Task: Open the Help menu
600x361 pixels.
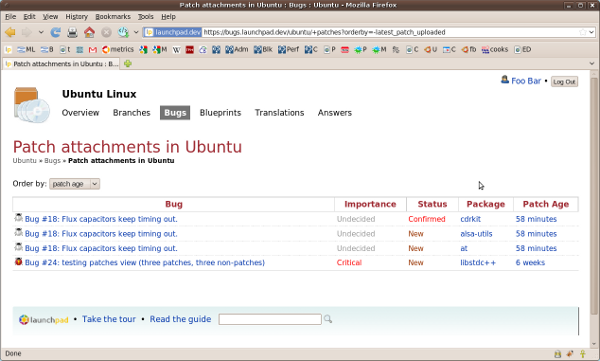Action: [168, 16]
